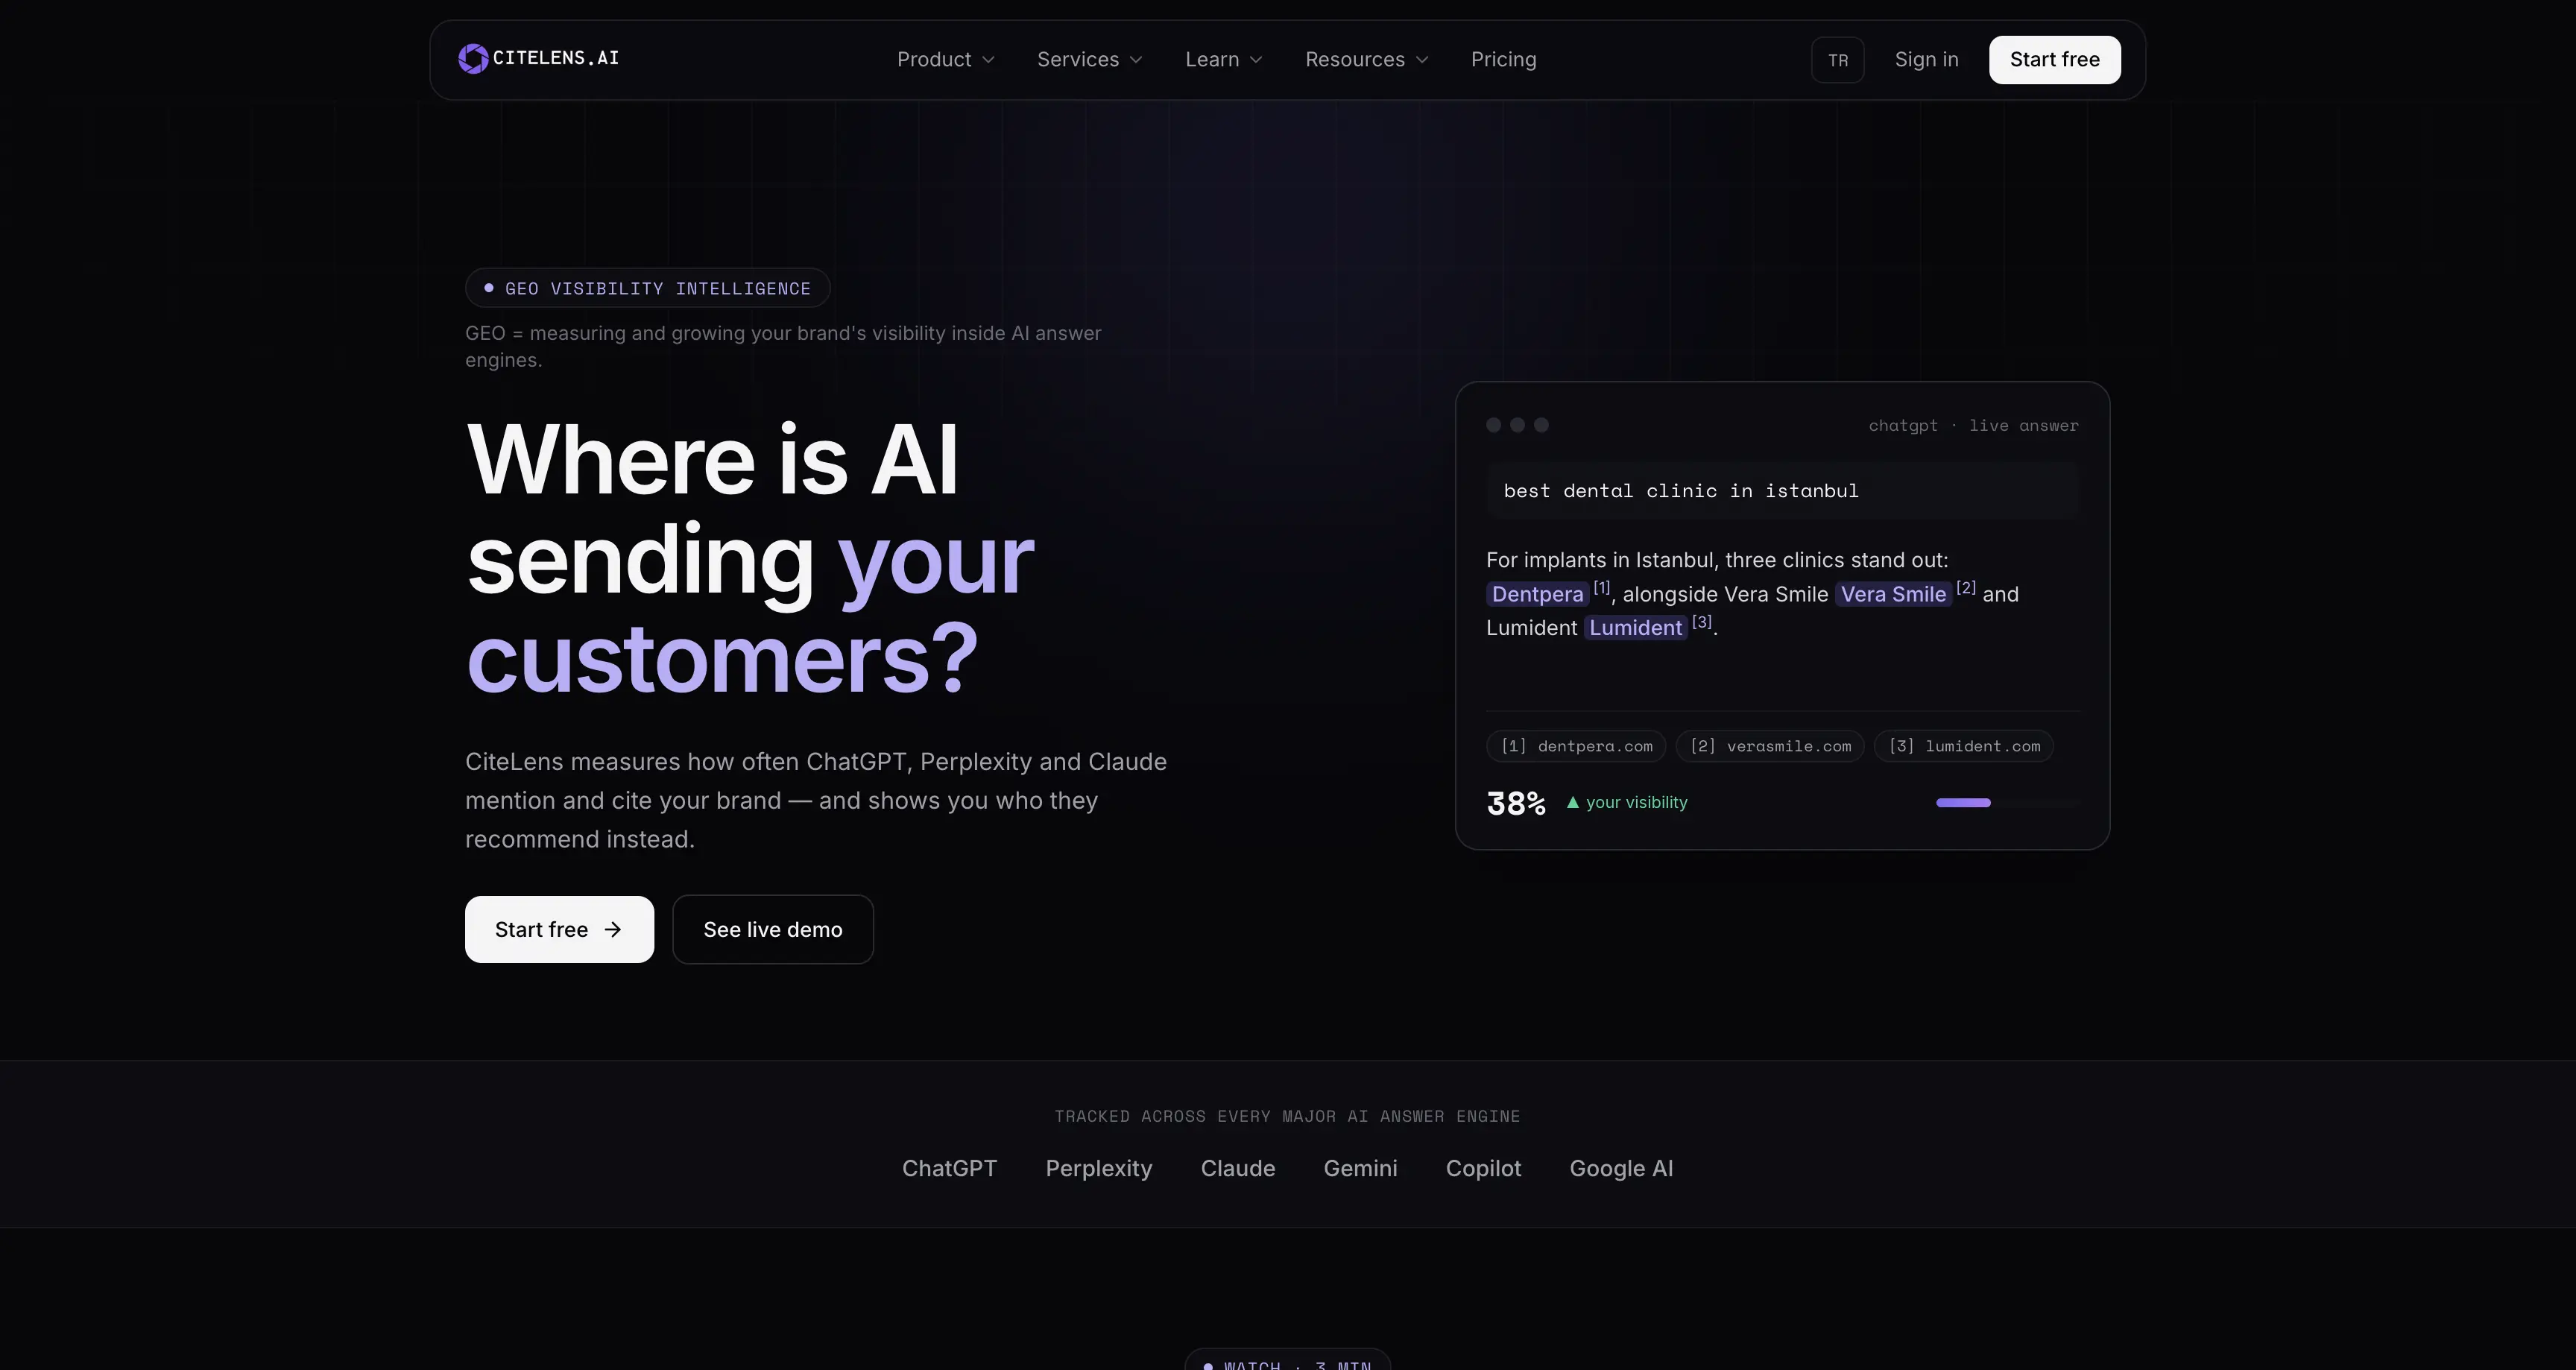Click ChatGPT in the tracked engines row
This screenshot has height=1370, width=2576.
[949, 1168]
